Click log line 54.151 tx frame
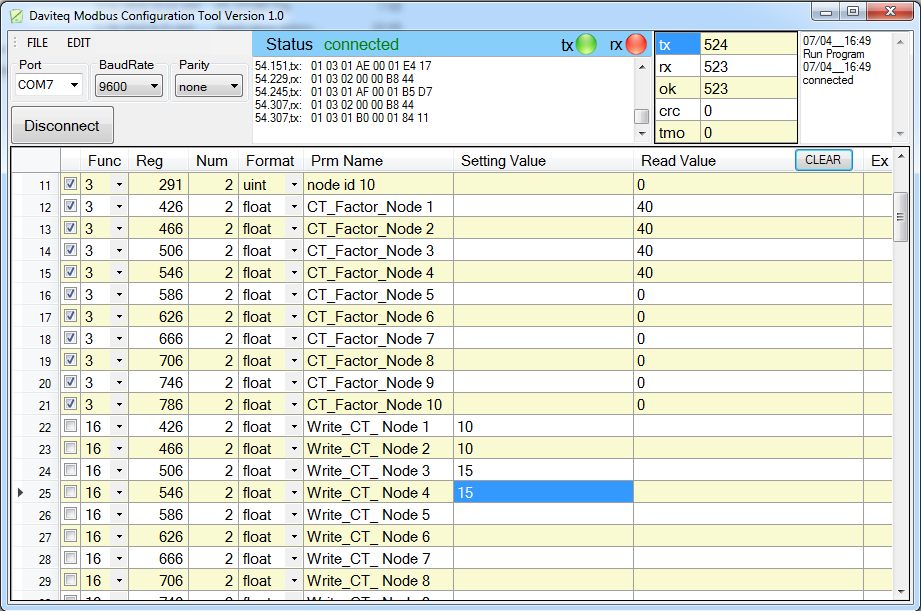The width and height of the screenshot is (921, 611). tap(343, 66)
